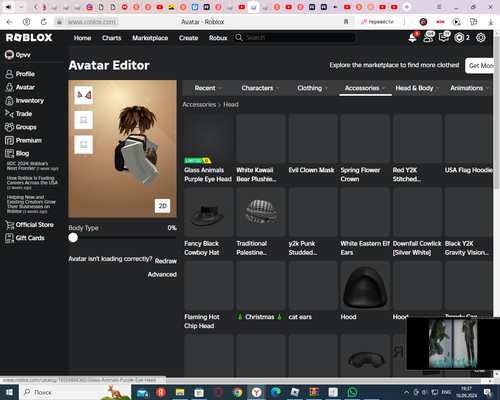Select the Spring Flower Crown item
Viewport: 500px width, 400px height.
[365, 139]
